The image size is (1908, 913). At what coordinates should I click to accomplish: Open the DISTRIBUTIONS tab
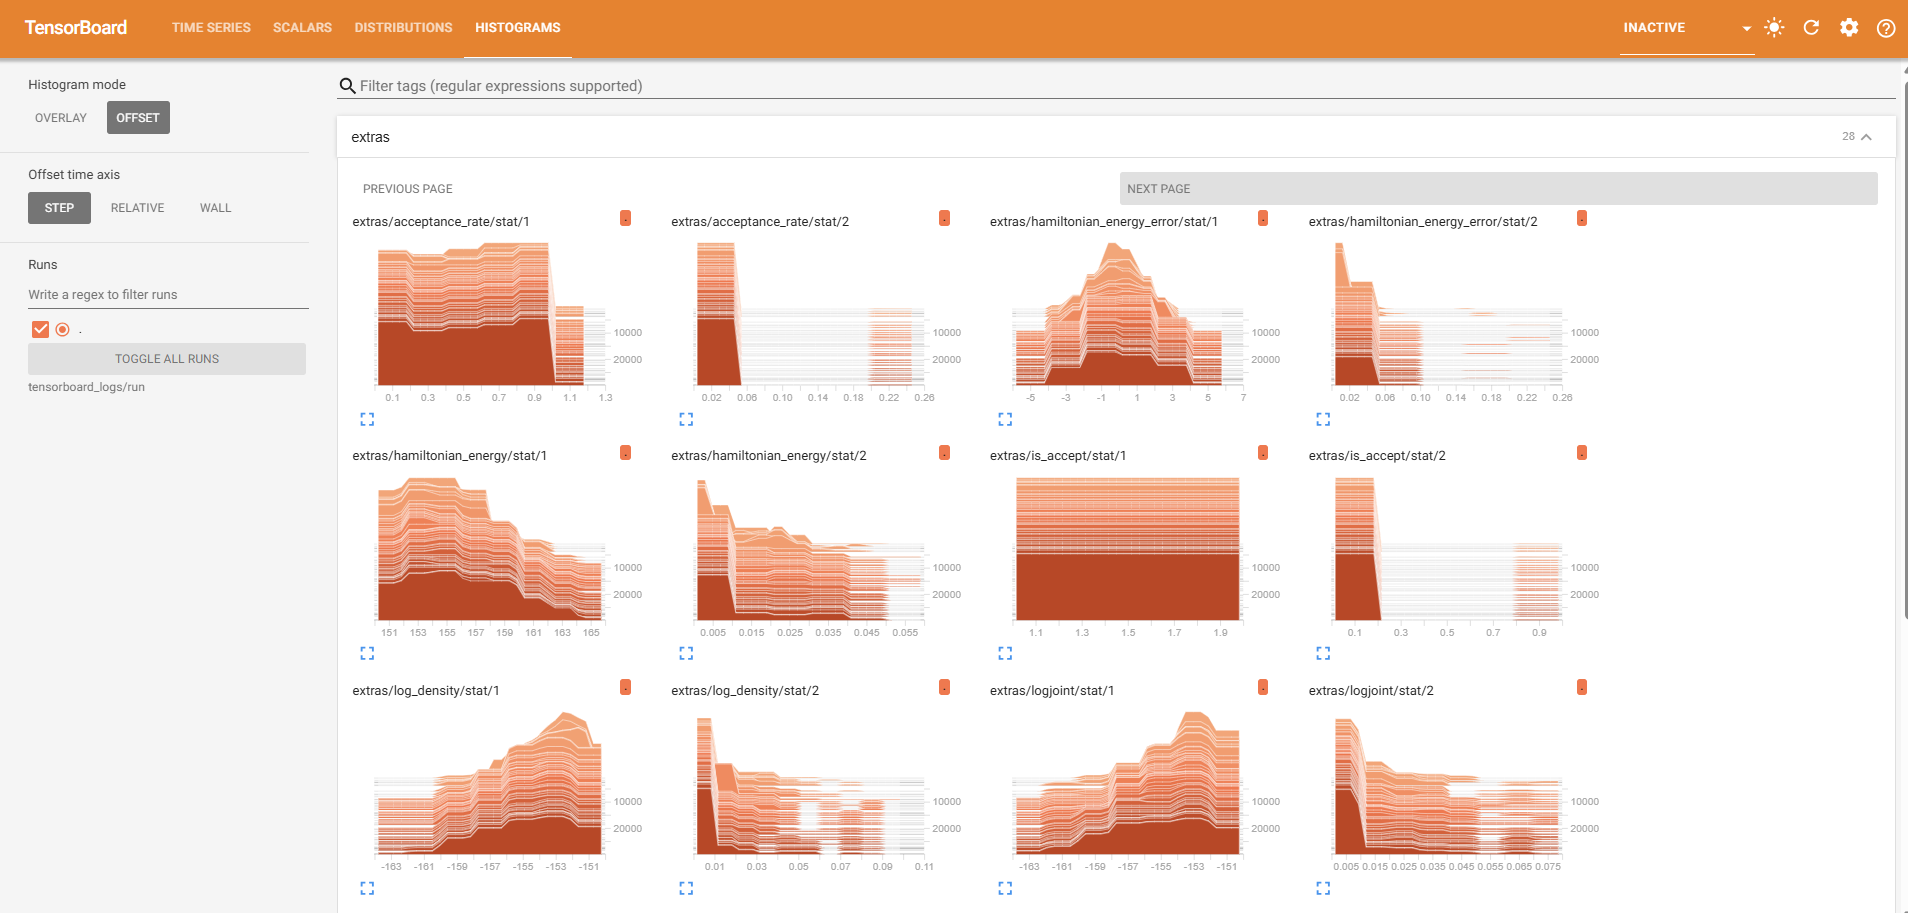[x=403, y=27]
